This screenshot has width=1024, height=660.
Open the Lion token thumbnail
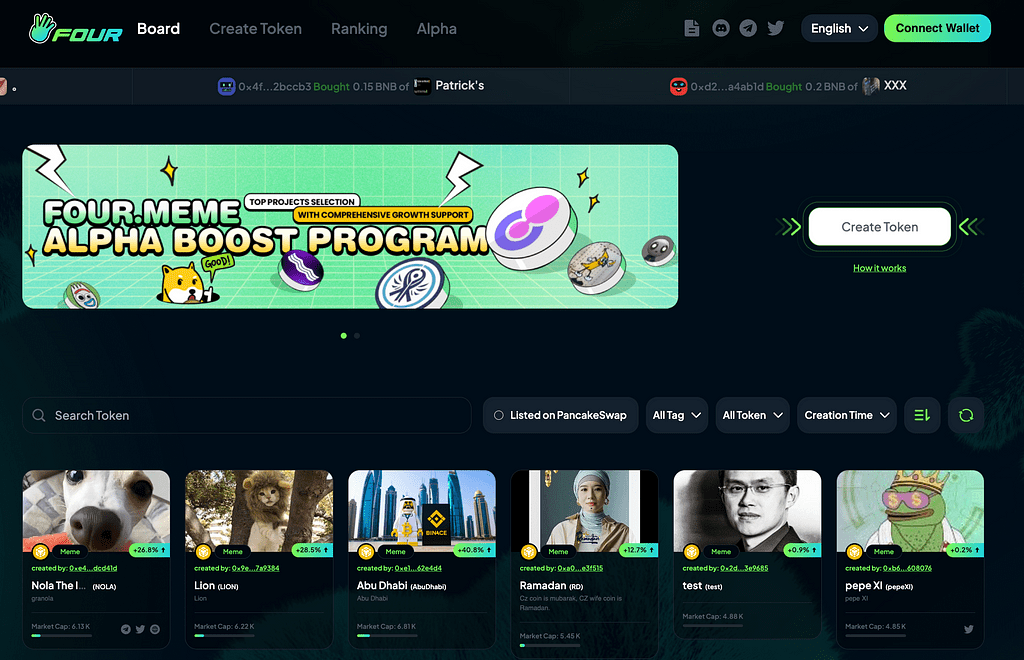(259, 511)
